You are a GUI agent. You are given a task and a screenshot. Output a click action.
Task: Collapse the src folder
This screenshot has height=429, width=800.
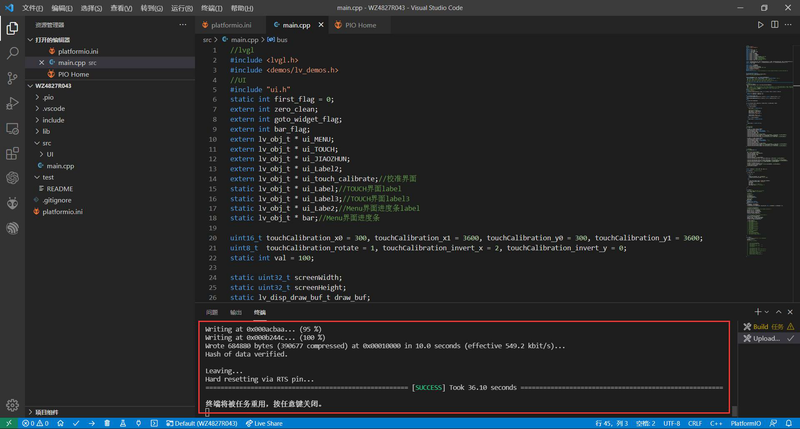[46, 143]
